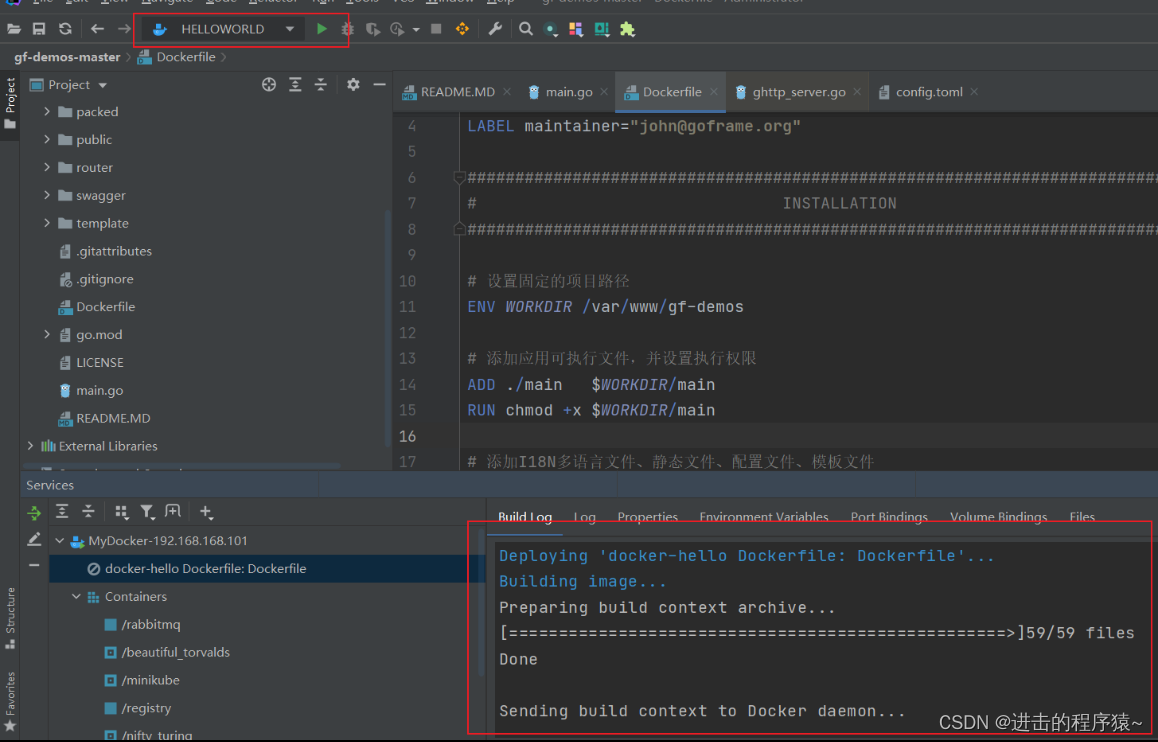Open the Project view dropdown
This screenshot has height=742, width=1158.
(103, 85)
